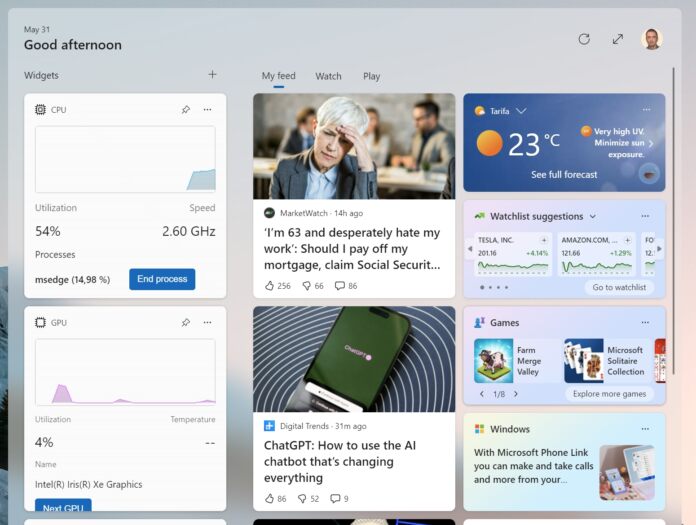
Task: Open Games widget more options
Action: (645, 323)
